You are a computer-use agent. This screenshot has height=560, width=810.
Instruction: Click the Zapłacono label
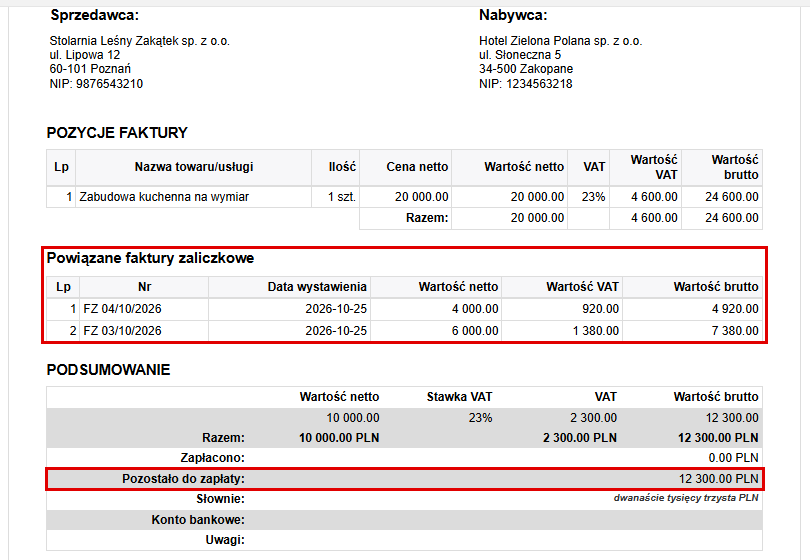point(212,458)
